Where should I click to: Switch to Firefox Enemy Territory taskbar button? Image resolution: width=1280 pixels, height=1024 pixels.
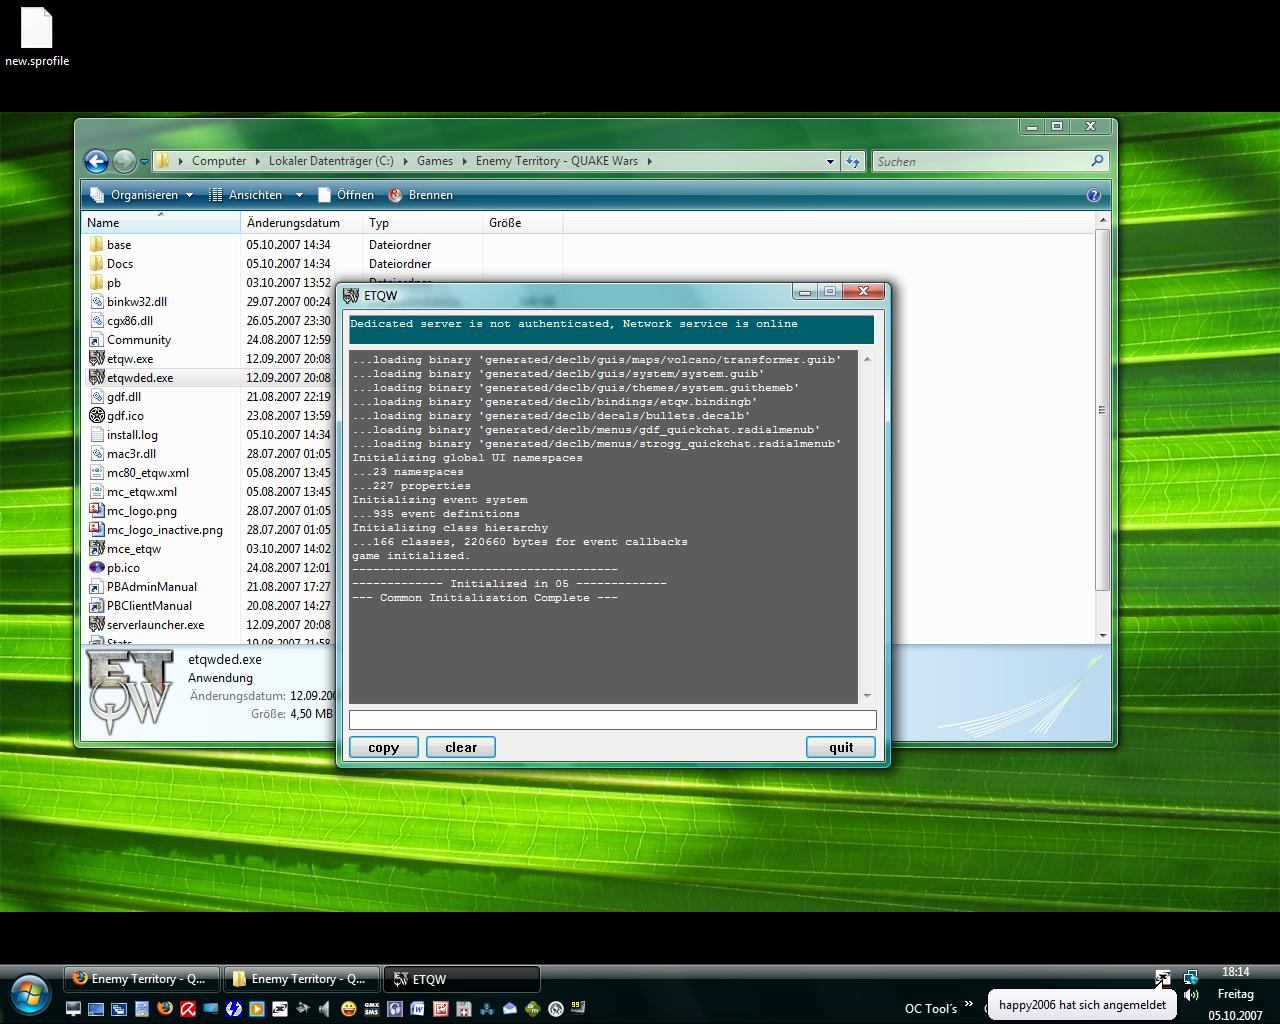pyautogui.click(x=142, y=979)
